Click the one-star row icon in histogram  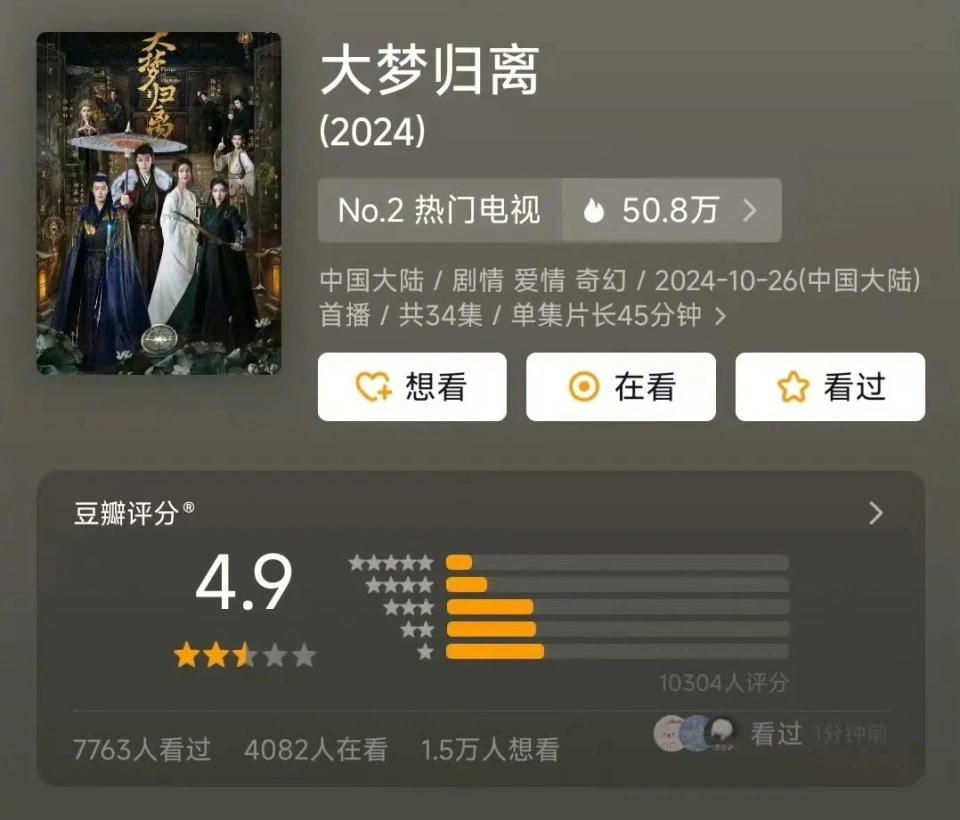426,652
